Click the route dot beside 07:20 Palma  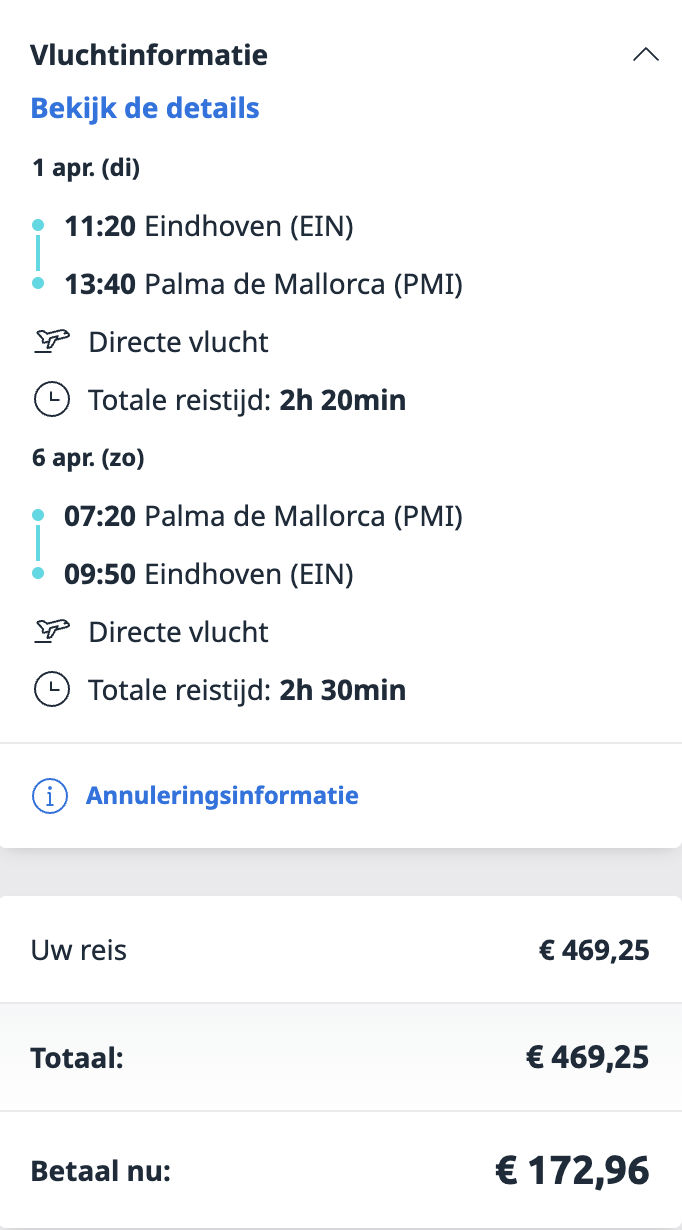pyautogui.click(x=38, y=514)
